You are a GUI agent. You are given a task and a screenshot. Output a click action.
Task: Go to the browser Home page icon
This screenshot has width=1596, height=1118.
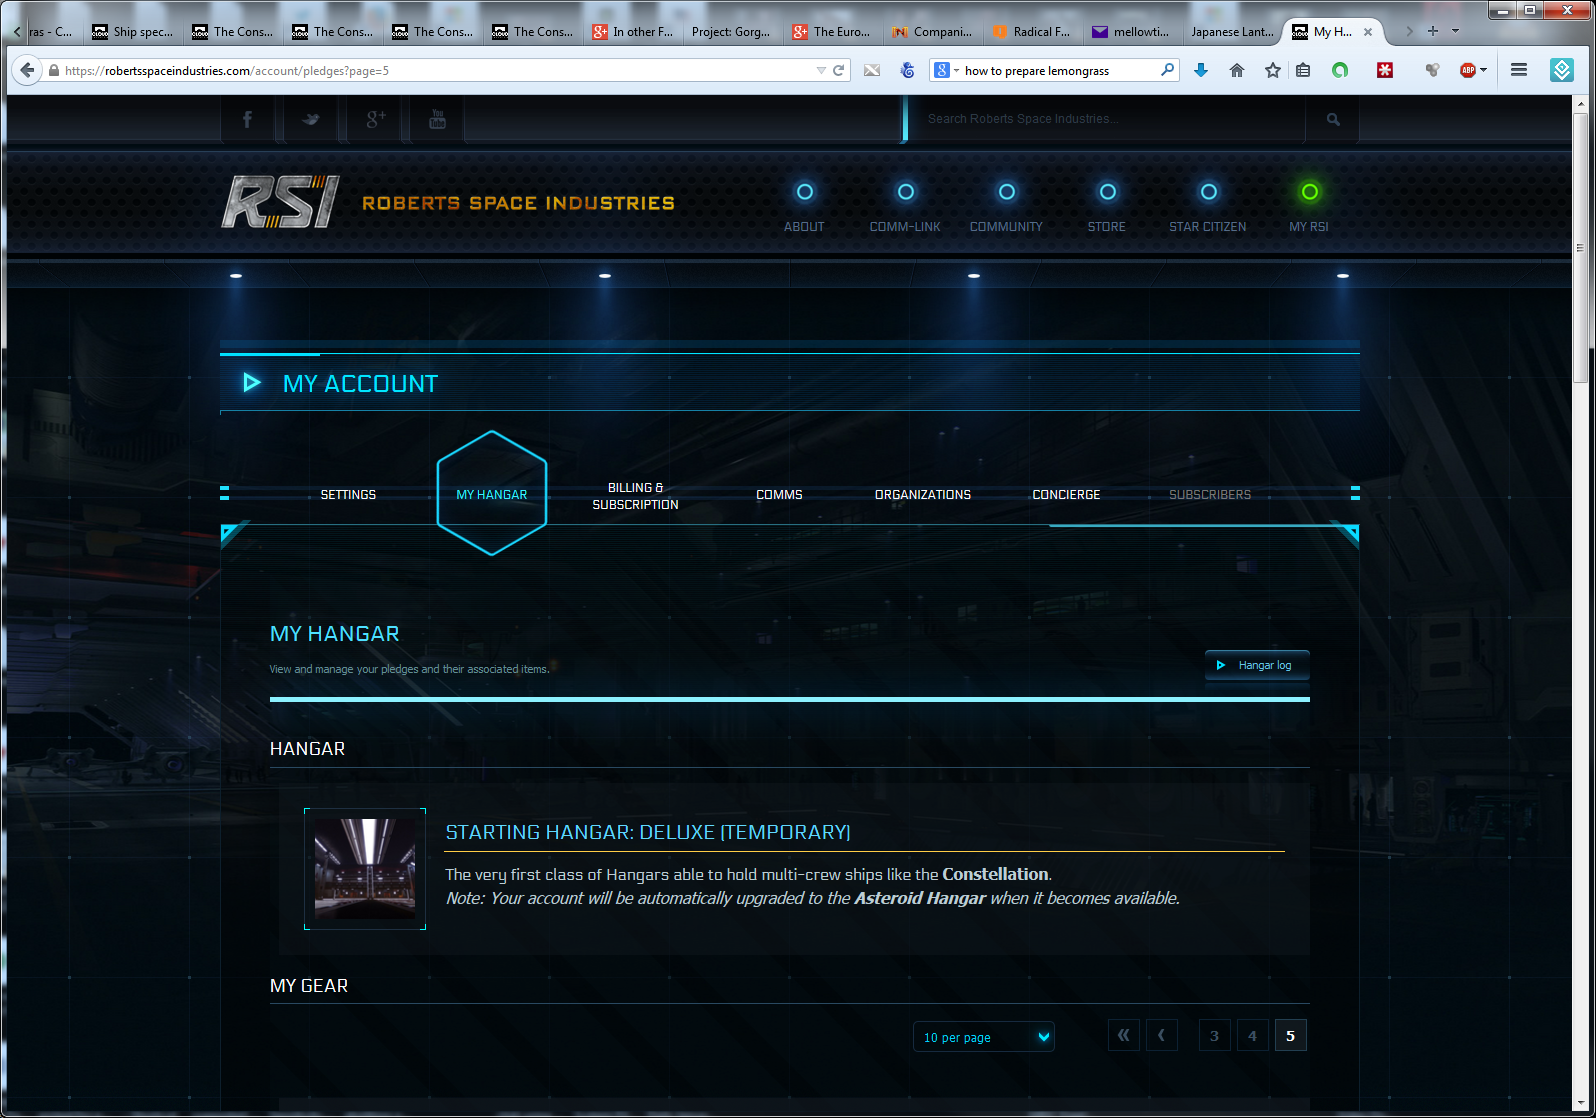click(1237, 70)
